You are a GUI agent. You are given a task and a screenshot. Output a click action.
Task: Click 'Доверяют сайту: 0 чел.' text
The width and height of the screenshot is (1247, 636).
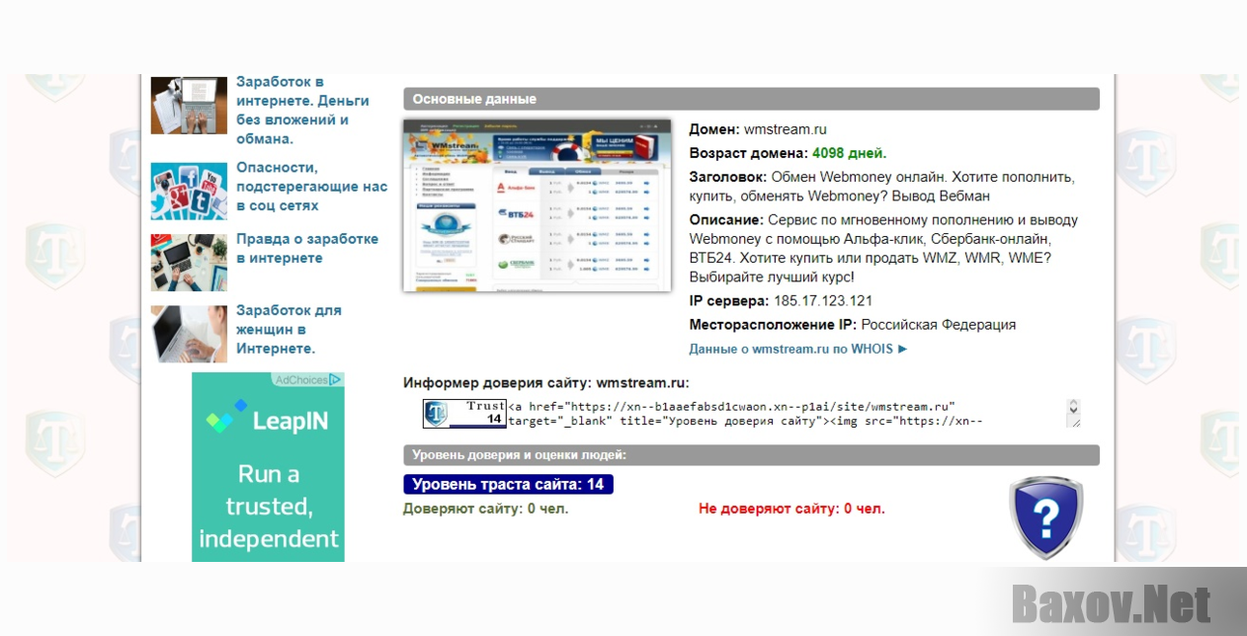(485, 509)
